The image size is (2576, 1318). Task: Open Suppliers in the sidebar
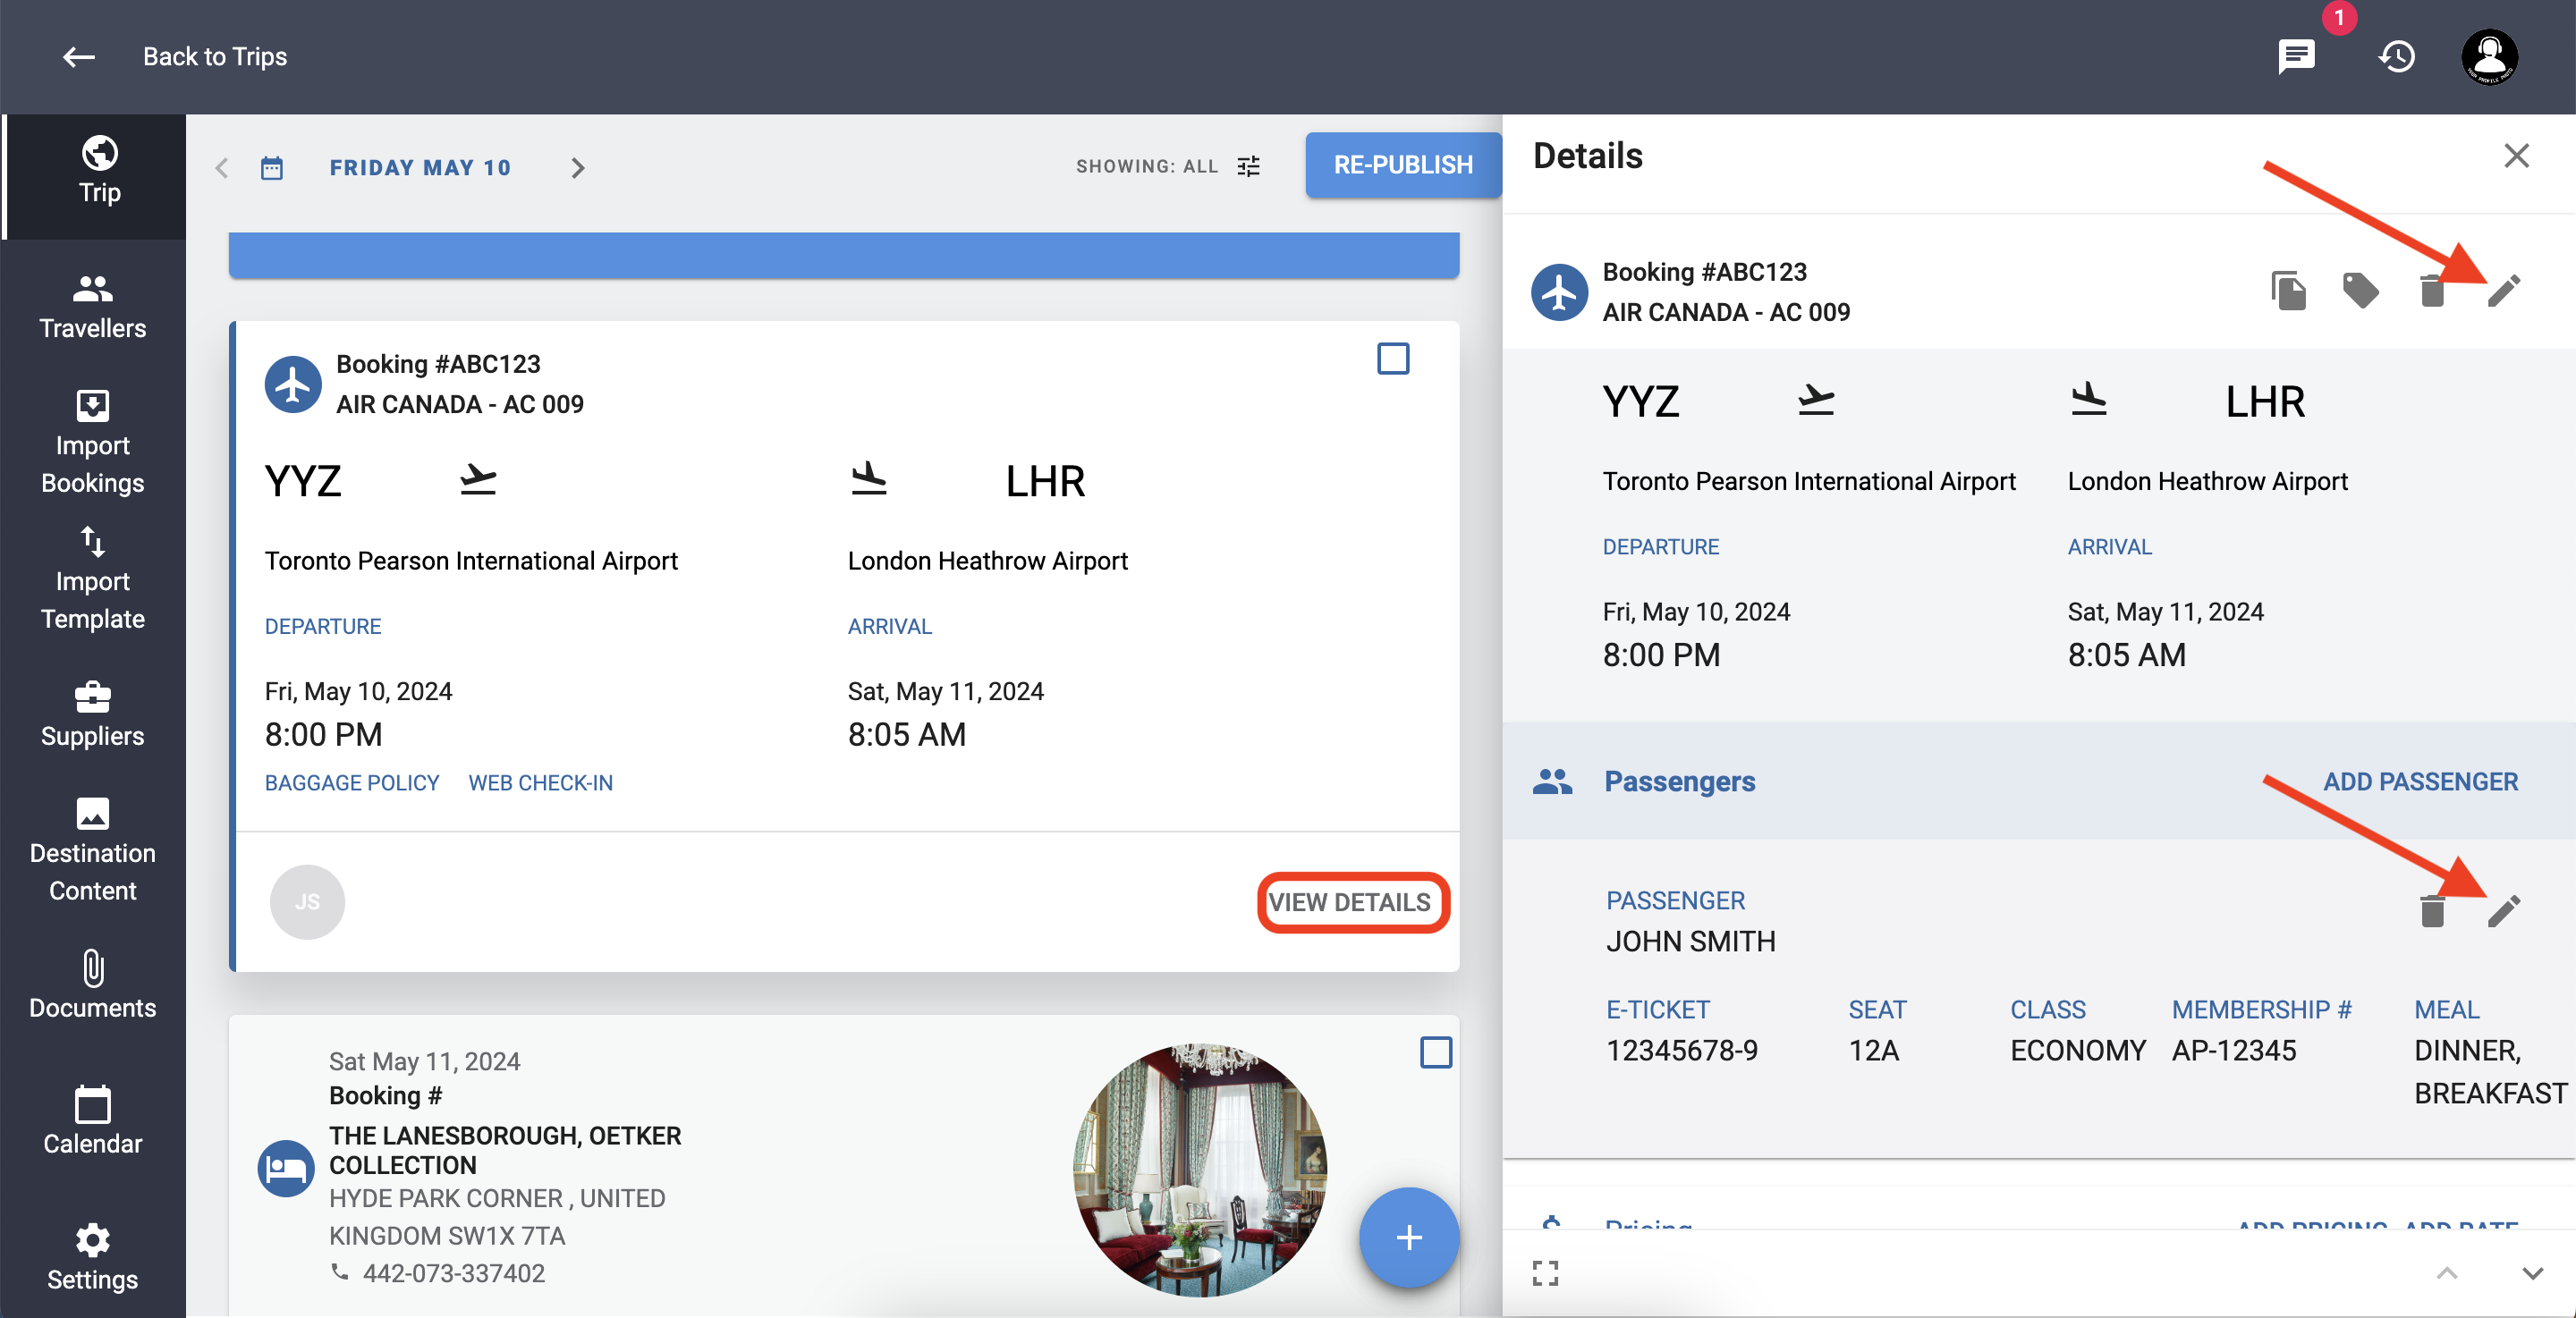[x=92, y=715]
